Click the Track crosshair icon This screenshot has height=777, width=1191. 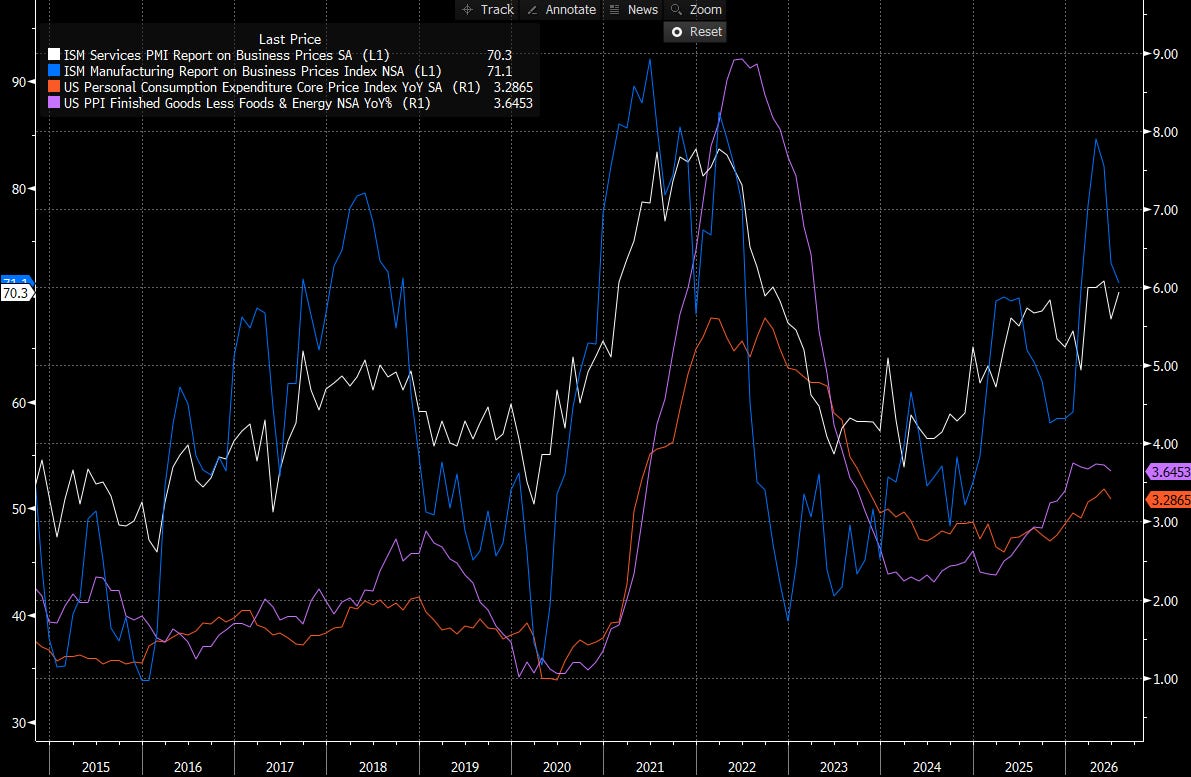467,10
